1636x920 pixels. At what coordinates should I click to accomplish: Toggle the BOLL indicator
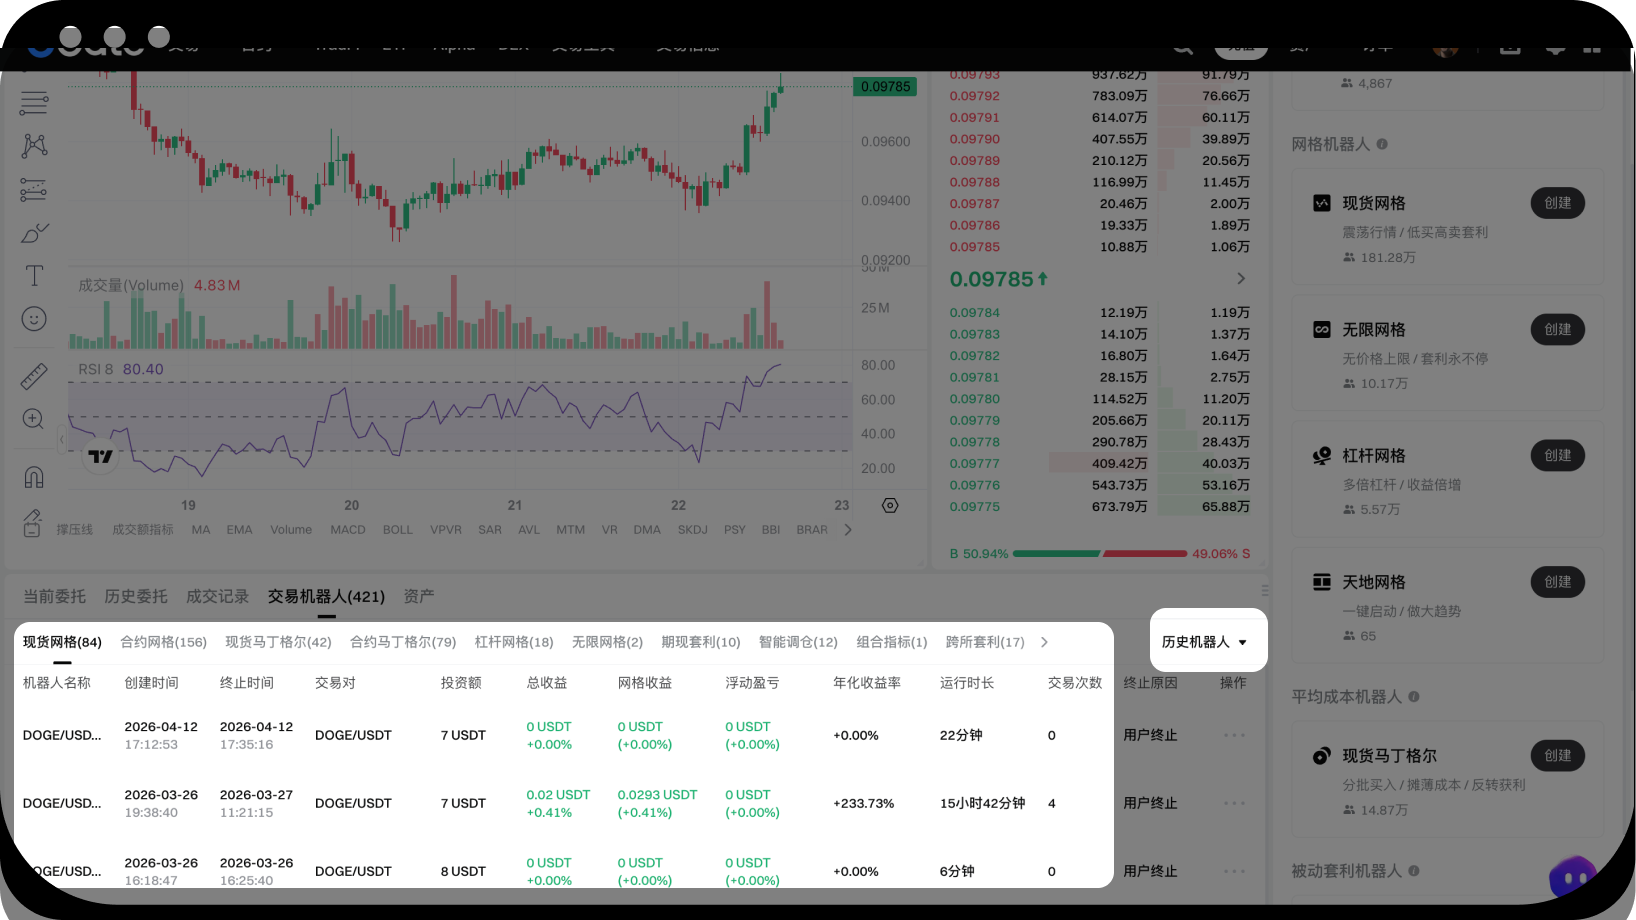tap(397, 530)
